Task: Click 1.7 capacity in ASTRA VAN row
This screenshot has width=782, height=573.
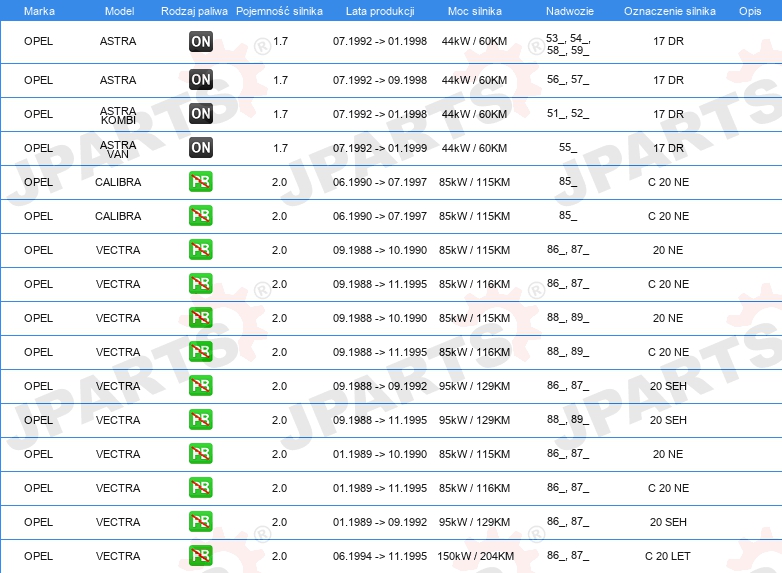Action: [x=280, y=148]
